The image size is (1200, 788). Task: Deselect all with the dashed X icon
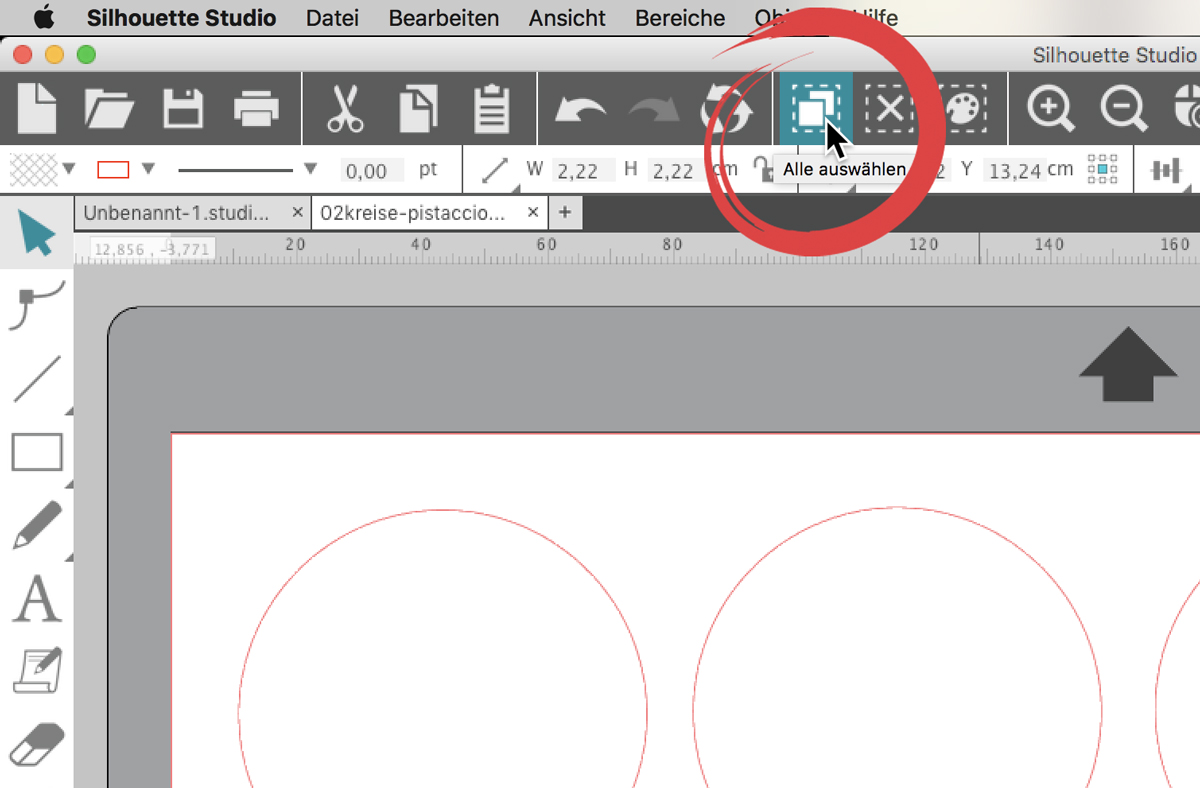(890, 108)
